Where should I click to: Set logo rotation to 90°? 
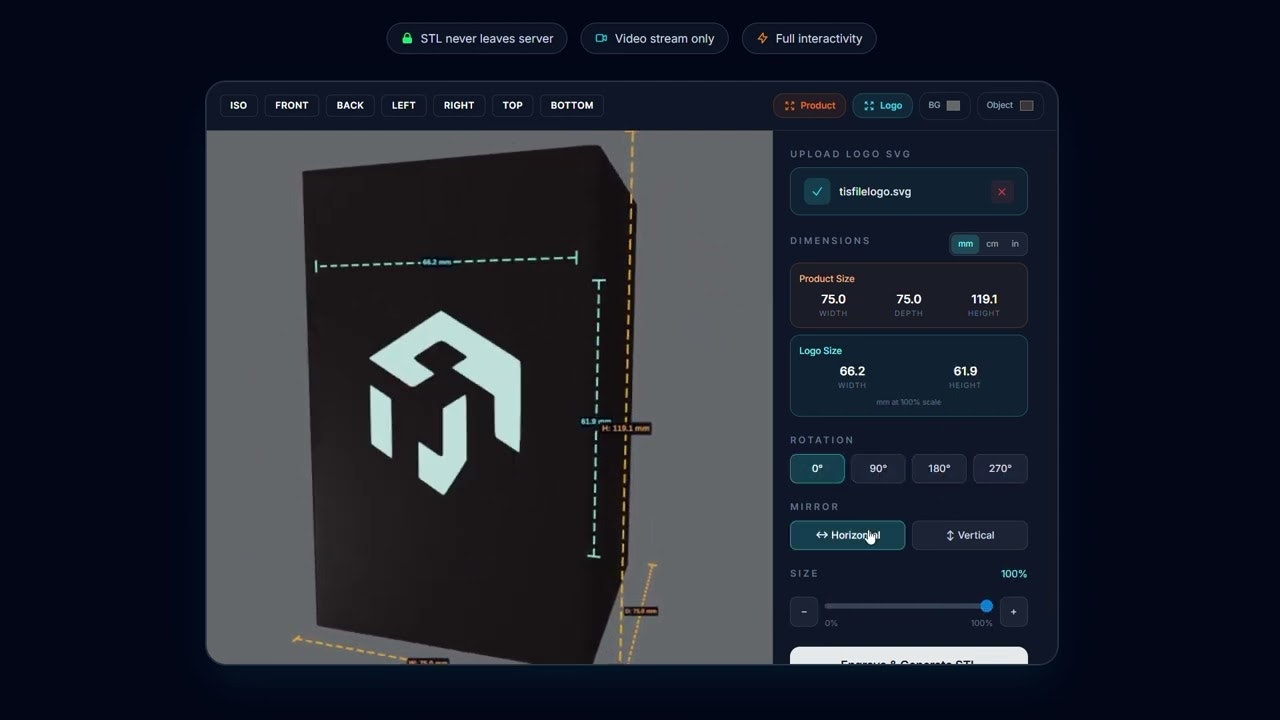pos(878,468)
